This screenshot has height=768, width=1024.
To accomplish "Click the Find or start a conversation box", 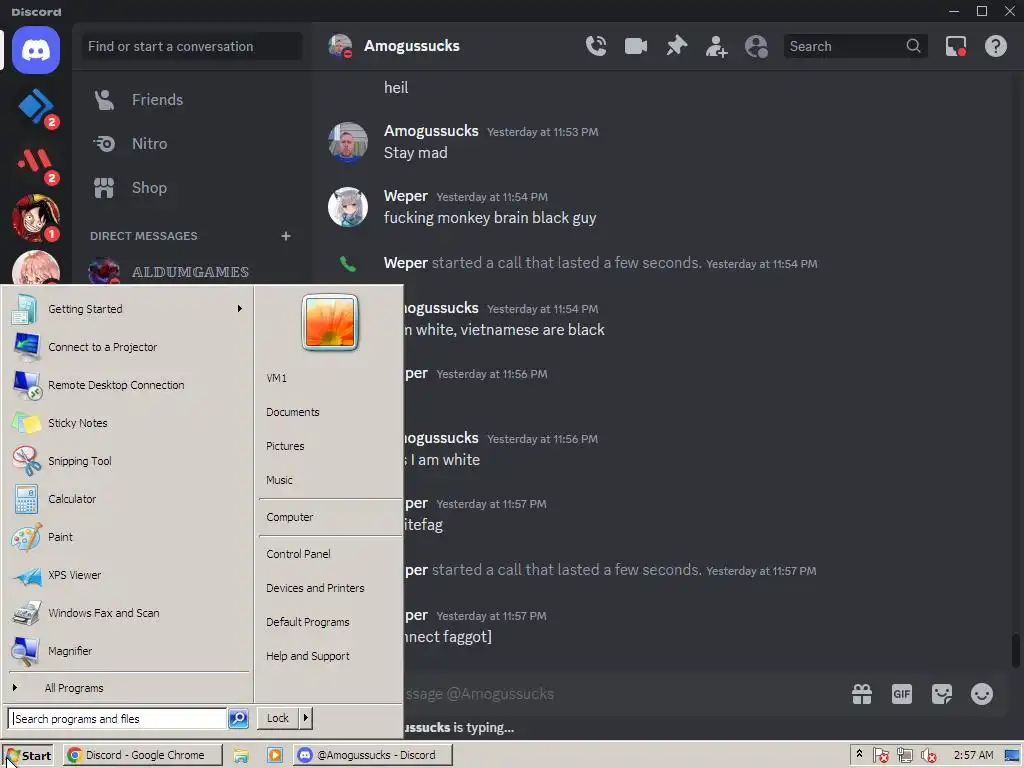I will (192, 46).
